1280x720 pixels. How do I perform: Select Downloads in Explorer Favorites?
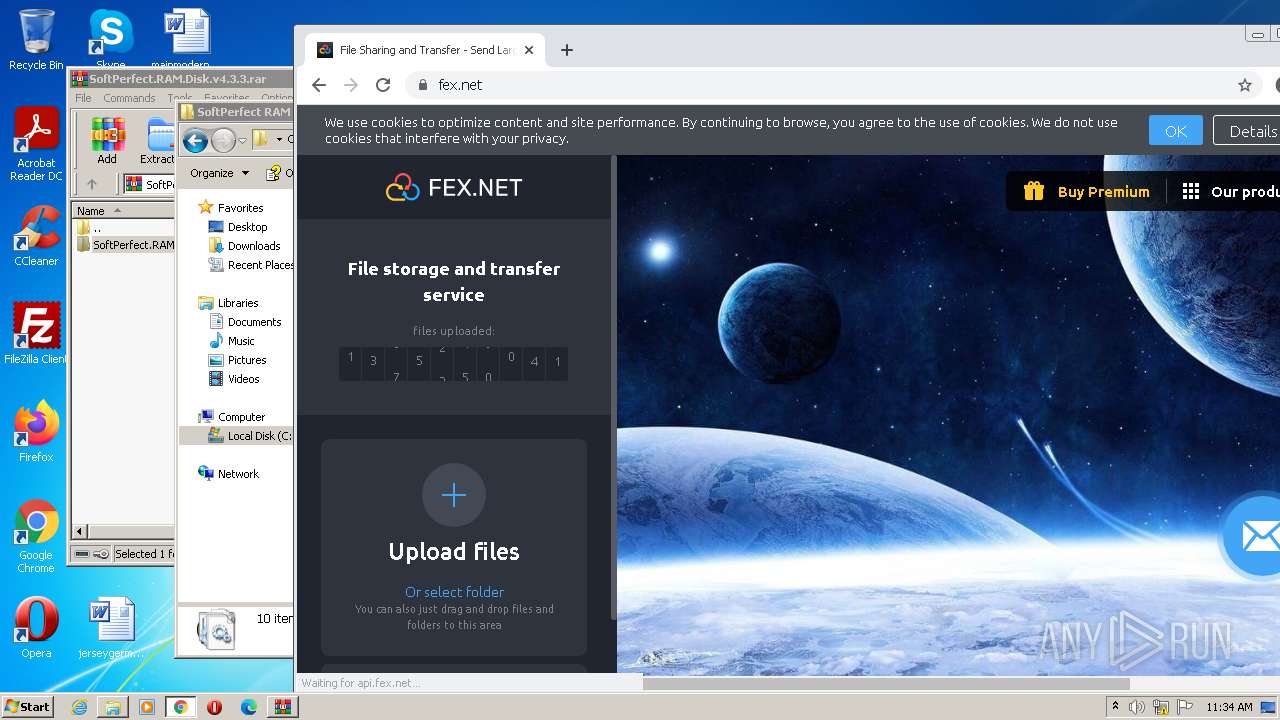253,246
